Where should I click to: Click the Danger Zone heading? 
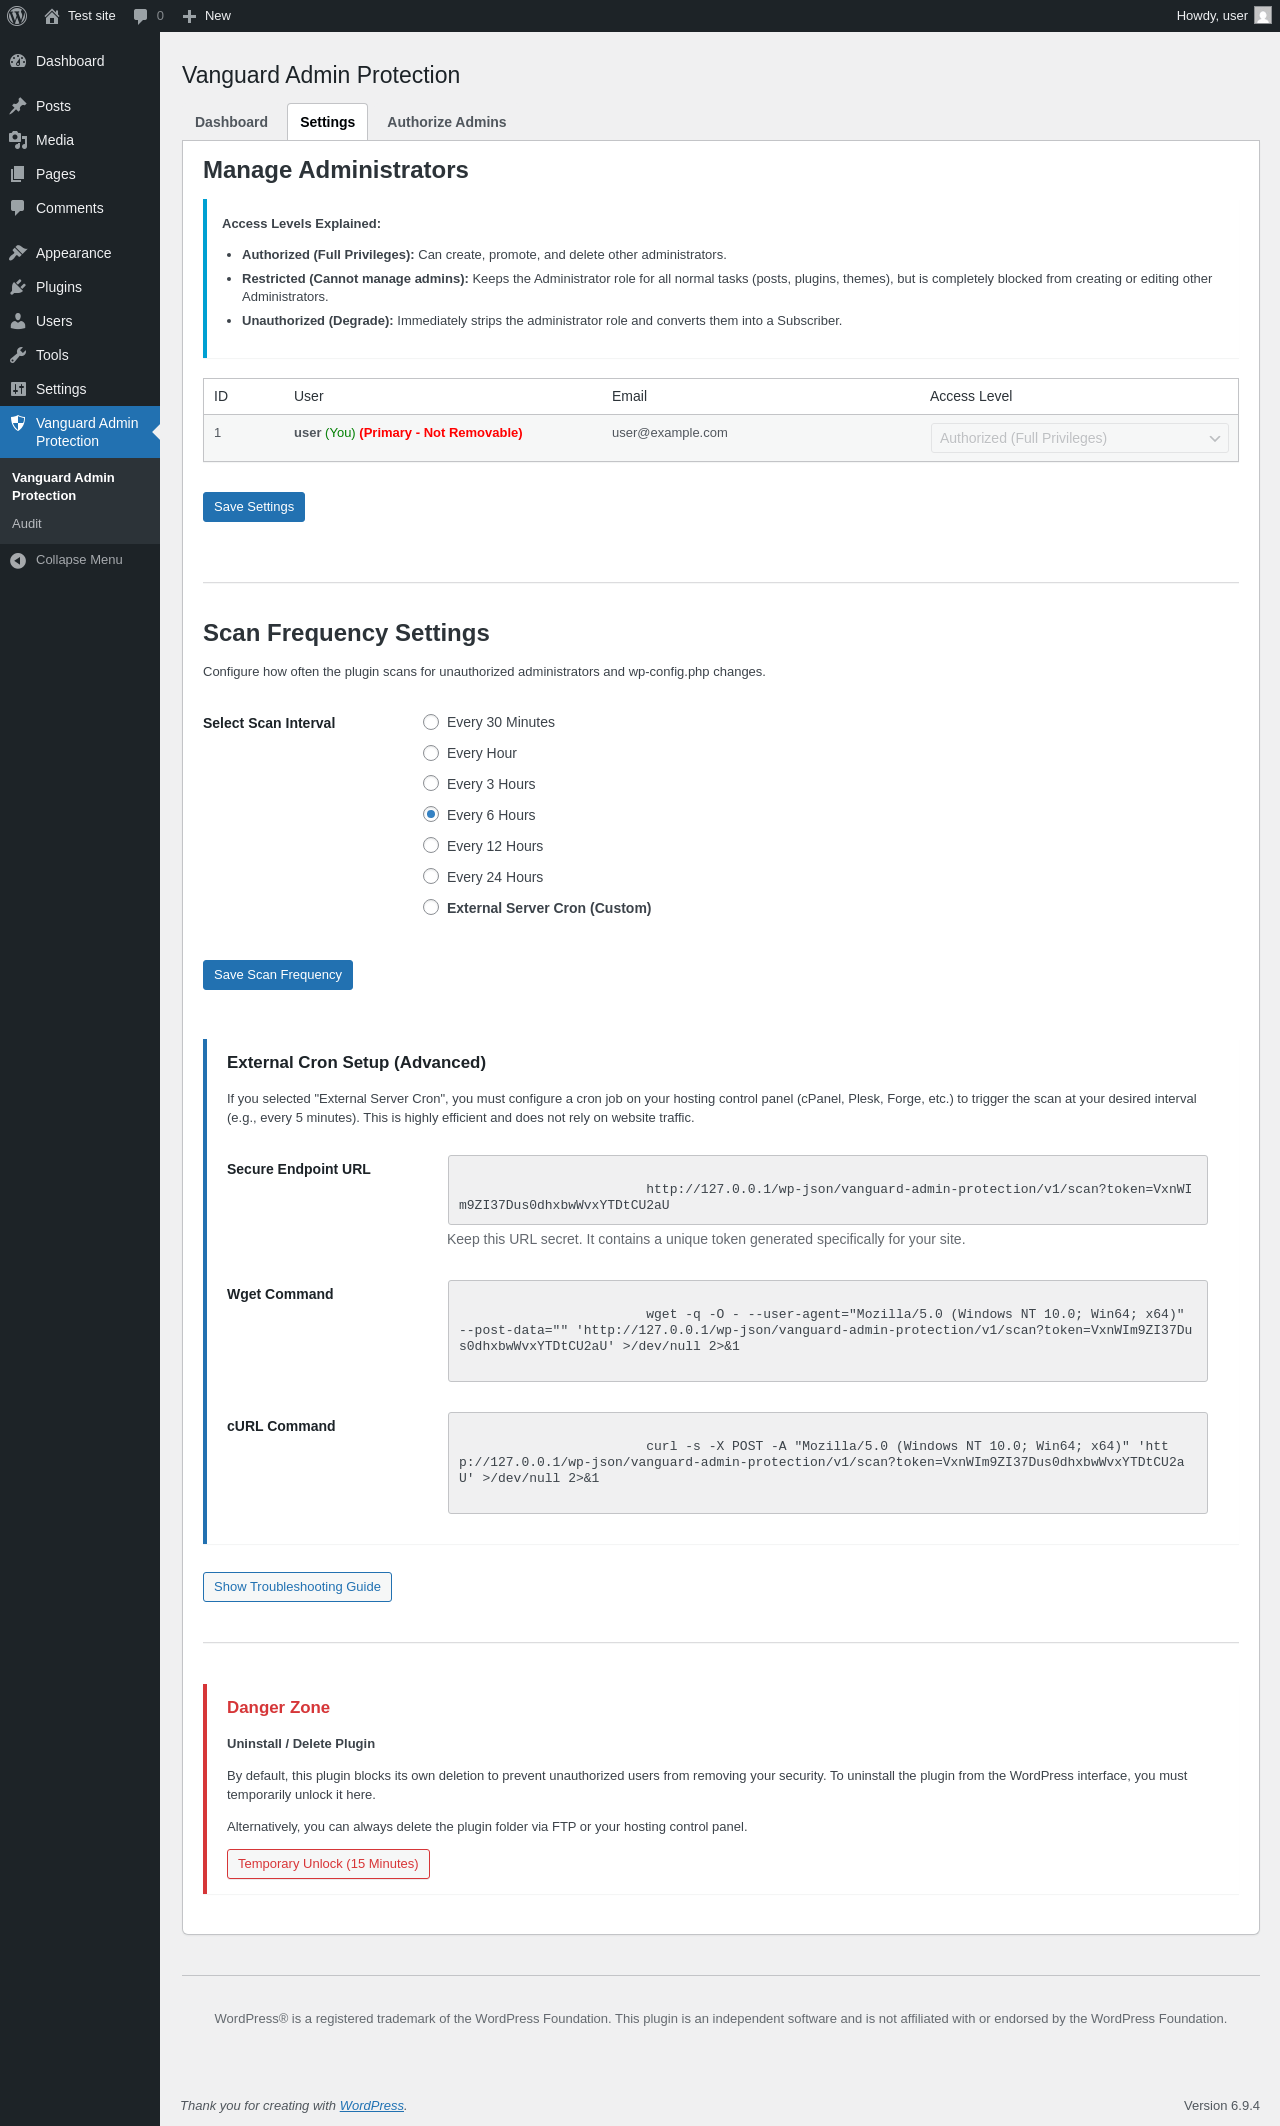coord(278,1707)
